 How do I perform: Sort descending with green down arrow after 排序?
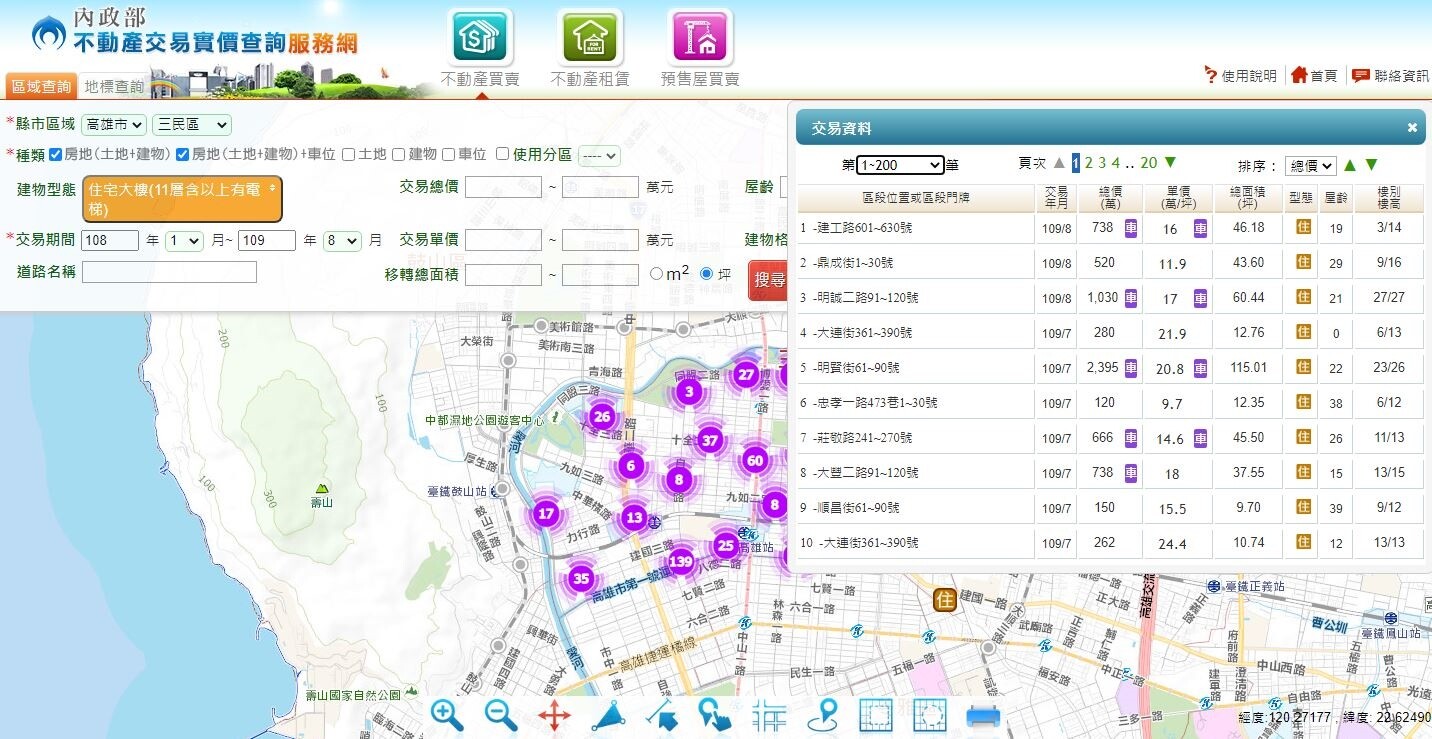1371,165
